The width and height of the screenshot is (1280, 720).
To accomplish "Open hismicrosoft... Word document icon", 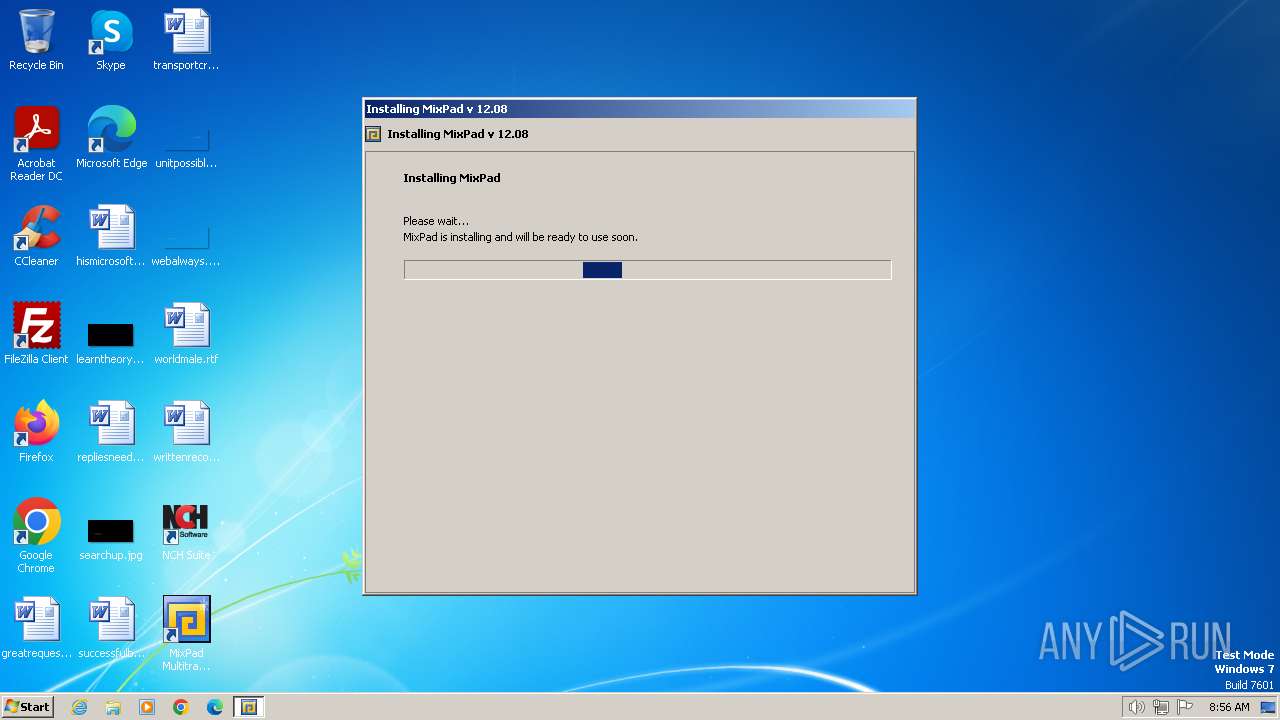I will (111, 236).
